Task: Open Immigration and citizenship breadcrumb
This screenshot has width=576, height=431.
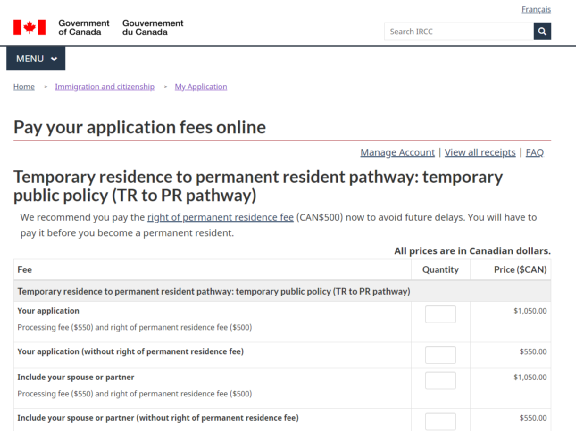Action: point(105,87)
